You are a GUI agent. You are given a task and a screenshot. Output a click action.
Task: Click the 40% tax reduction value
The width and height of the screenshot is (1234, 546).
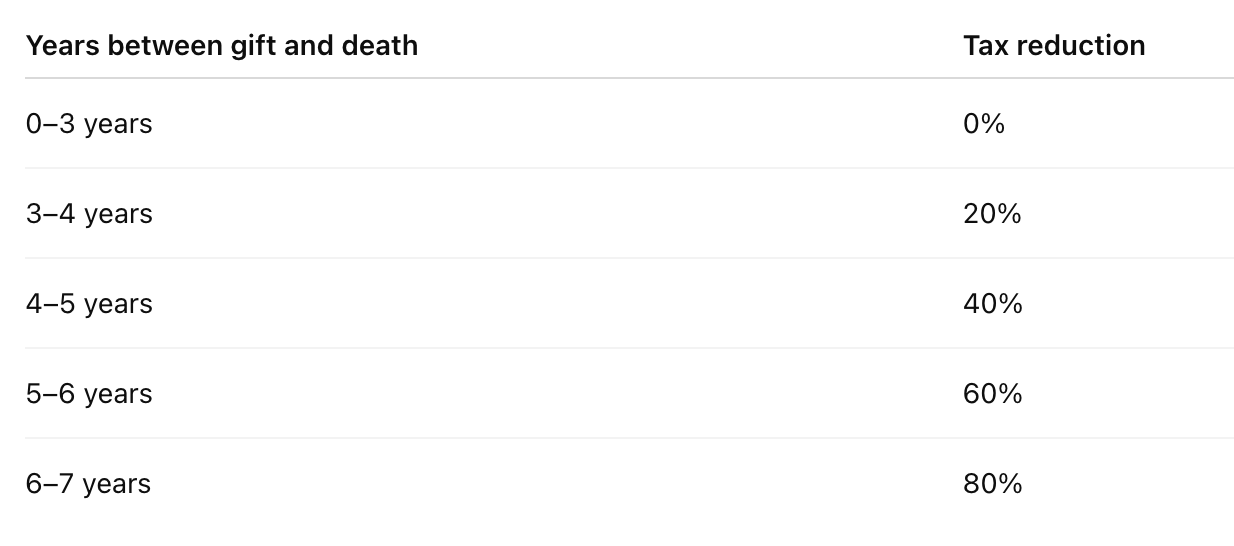point(993,304)
